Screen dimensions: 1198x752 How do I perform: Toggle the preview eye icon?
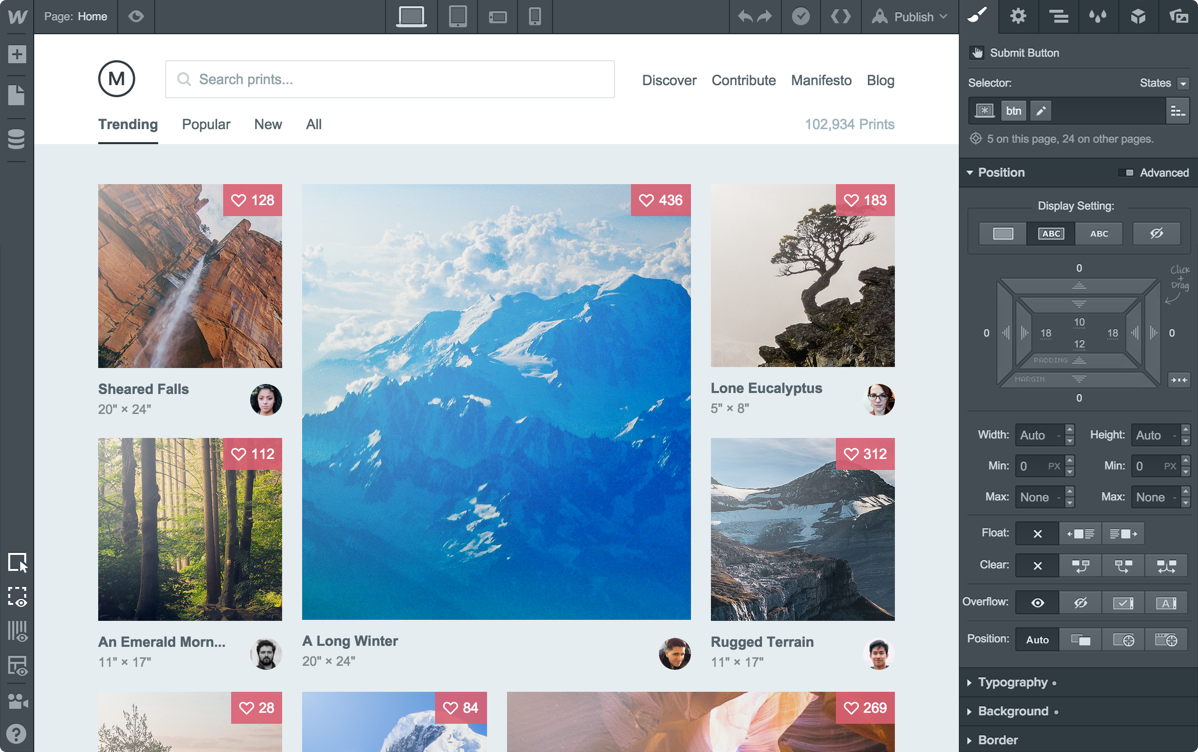pyautogui.click(x=136, y=16)
